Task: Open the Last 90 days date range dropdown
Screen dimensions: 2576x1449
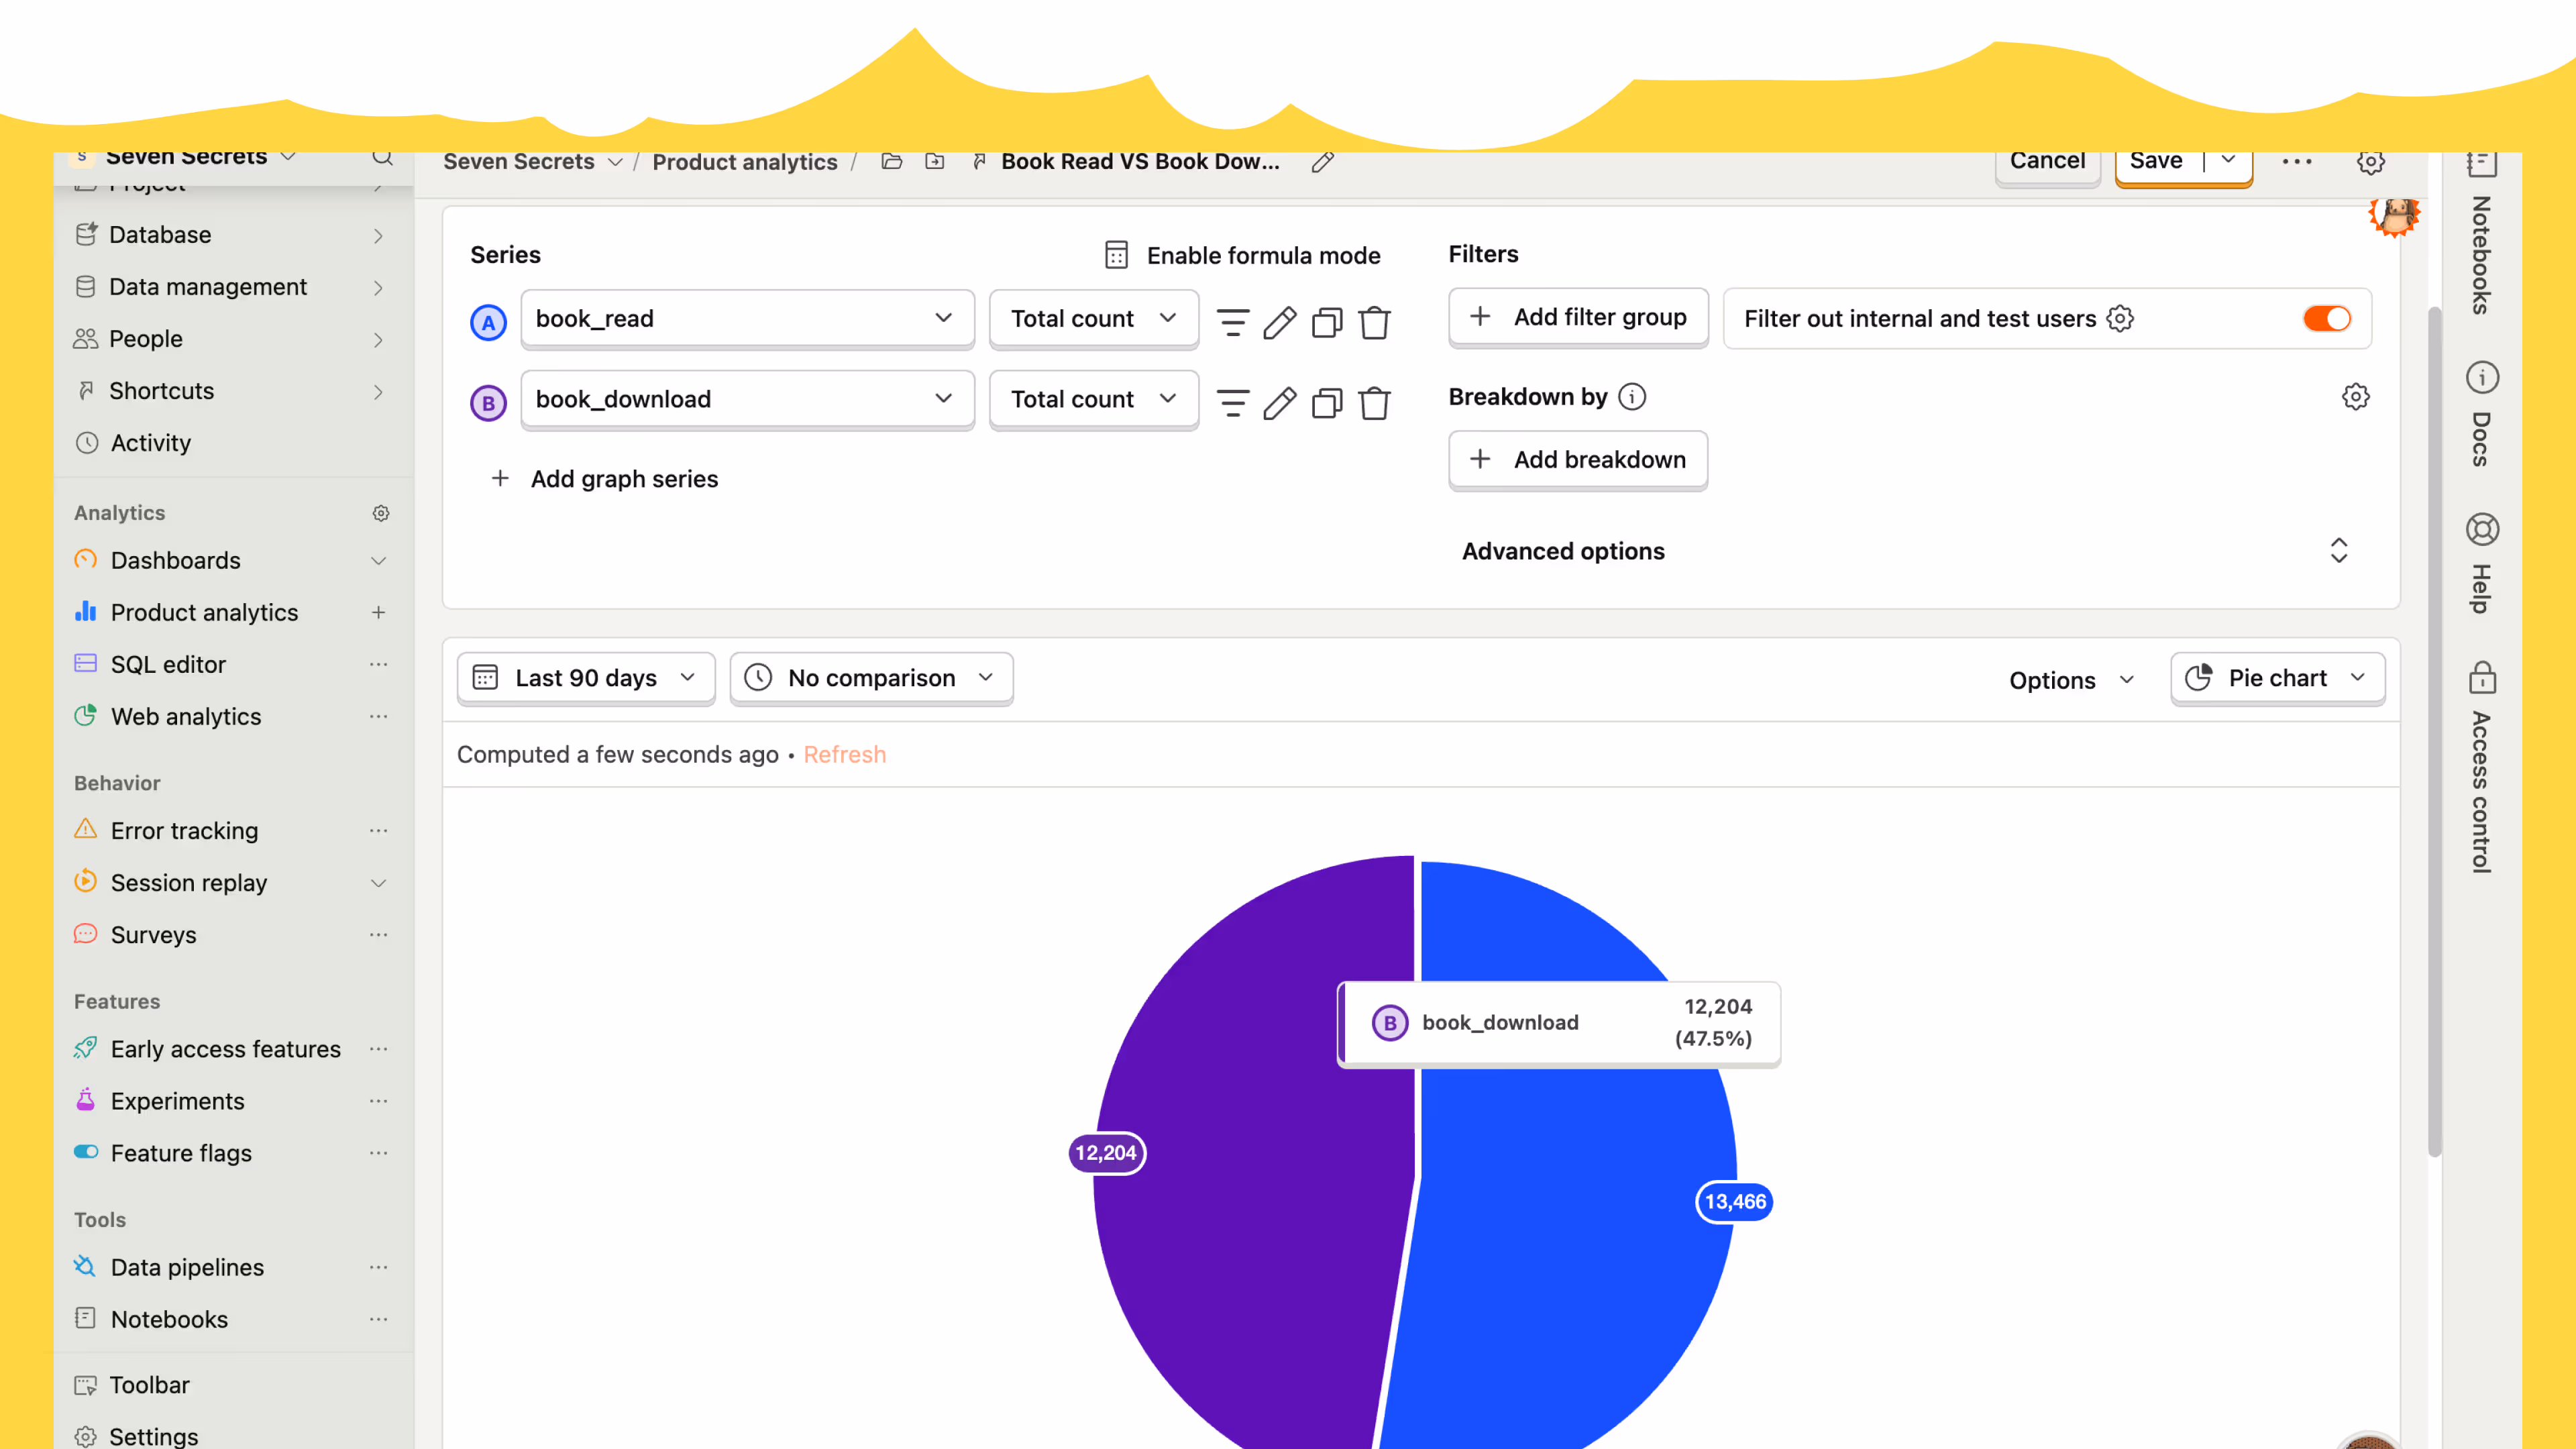Action: (x=586, y=678)
